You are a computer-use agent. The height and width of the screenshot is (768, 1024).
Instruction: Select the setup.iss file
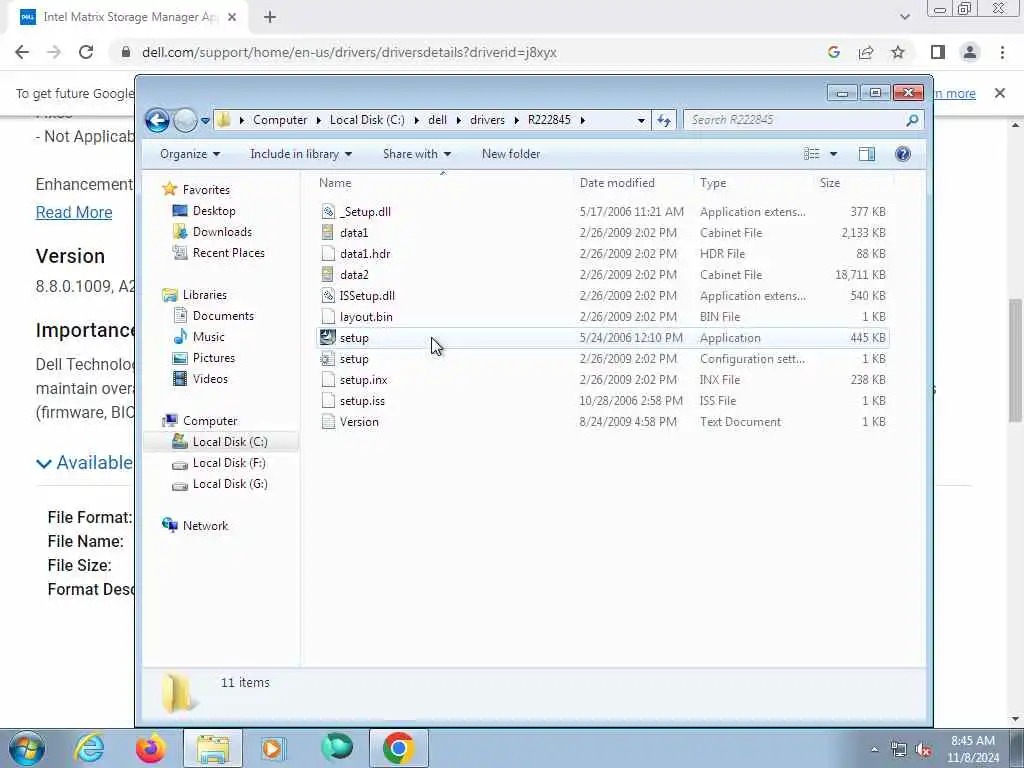tap(362, 400)
